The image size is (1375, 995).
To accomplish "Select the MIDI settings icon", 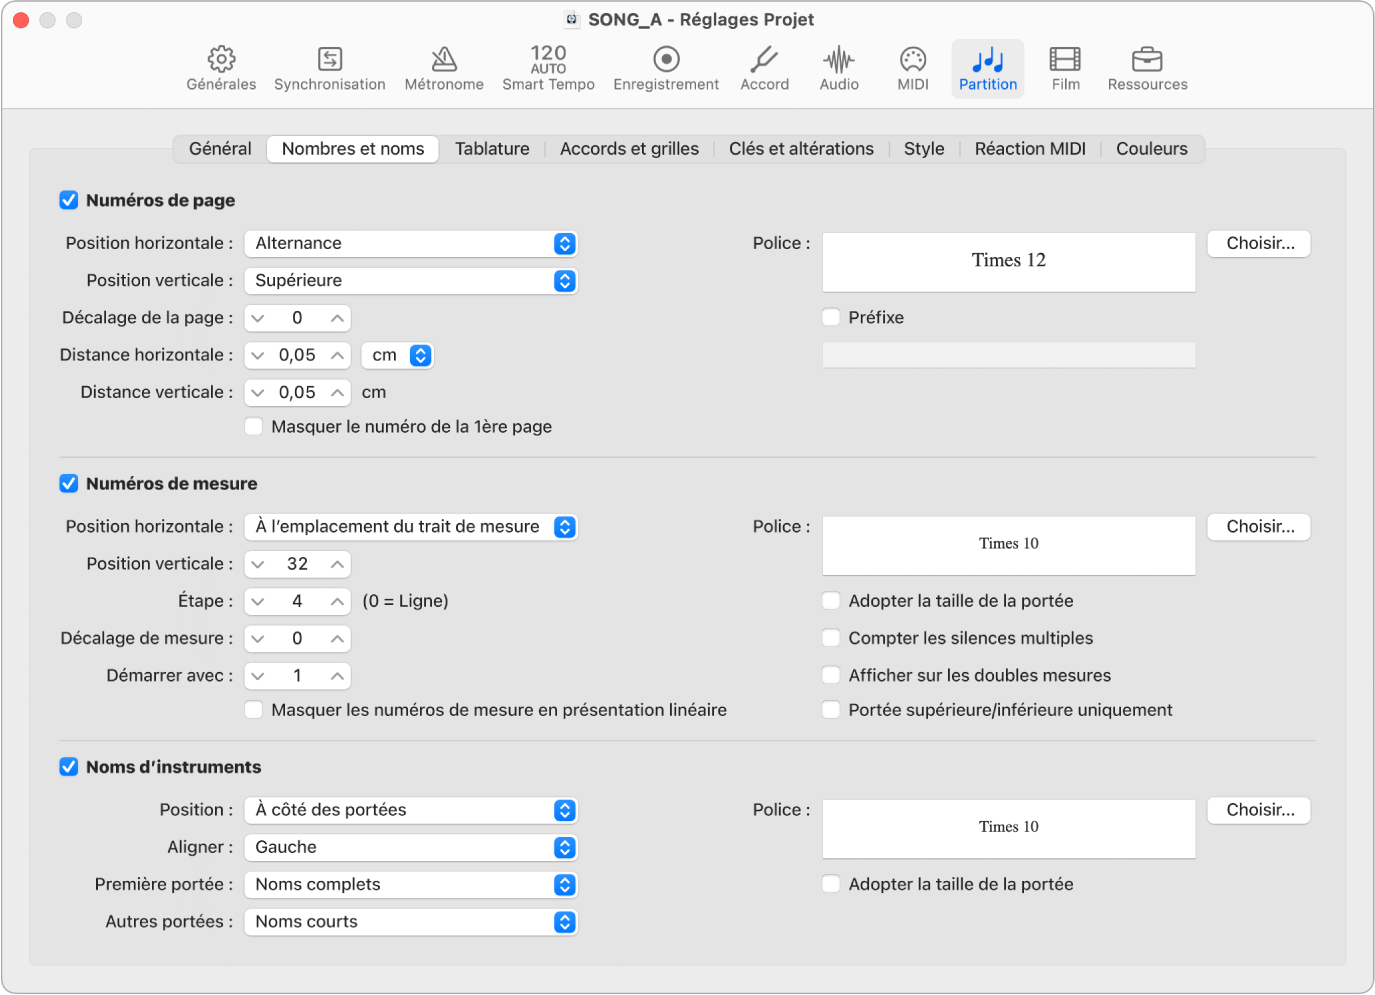I will [913, 68].
